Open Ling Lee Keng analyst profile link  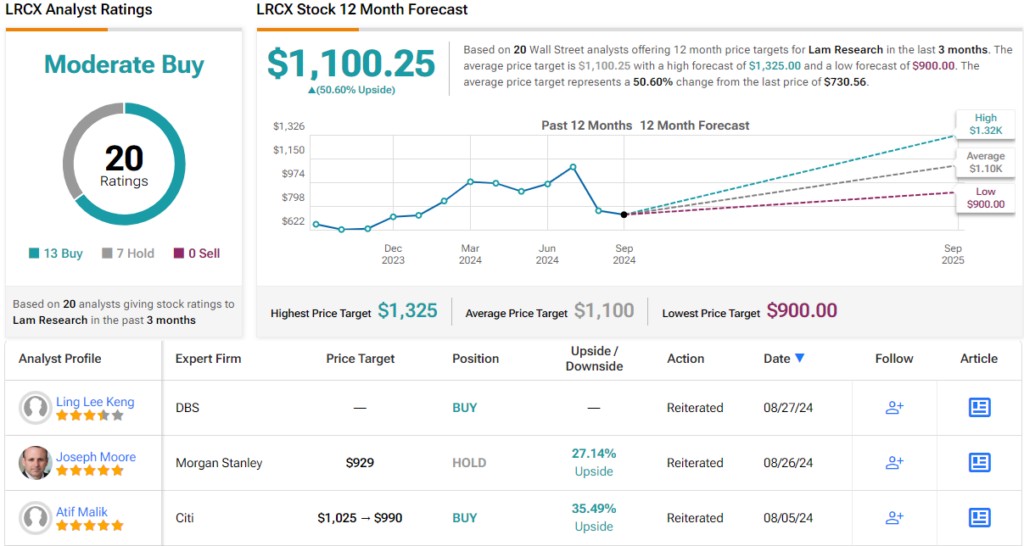coord(95,402)
